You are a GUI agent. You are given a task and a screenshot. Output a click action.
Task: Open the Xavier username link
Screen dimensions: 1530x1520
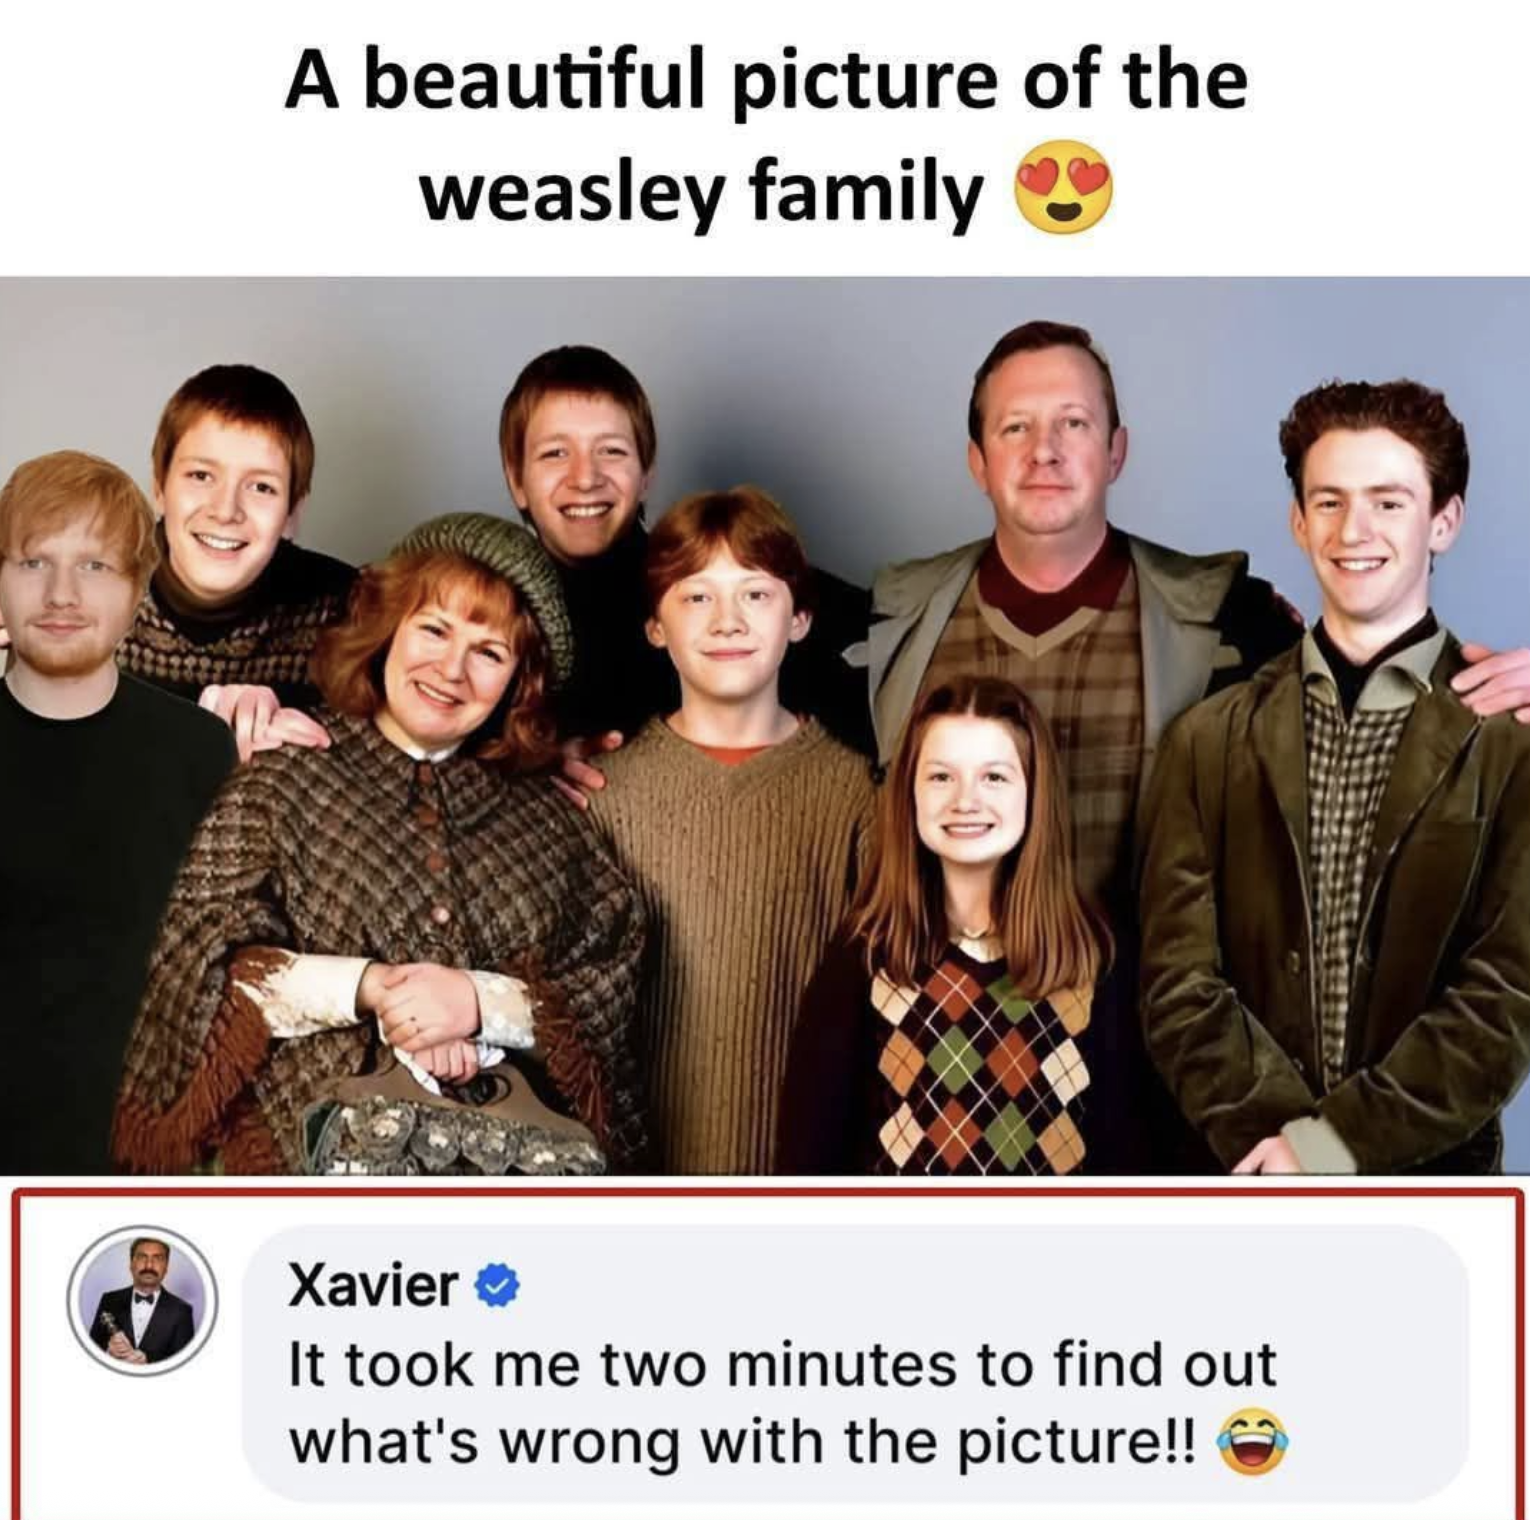pyautogui.click(x=373, y=1286)
